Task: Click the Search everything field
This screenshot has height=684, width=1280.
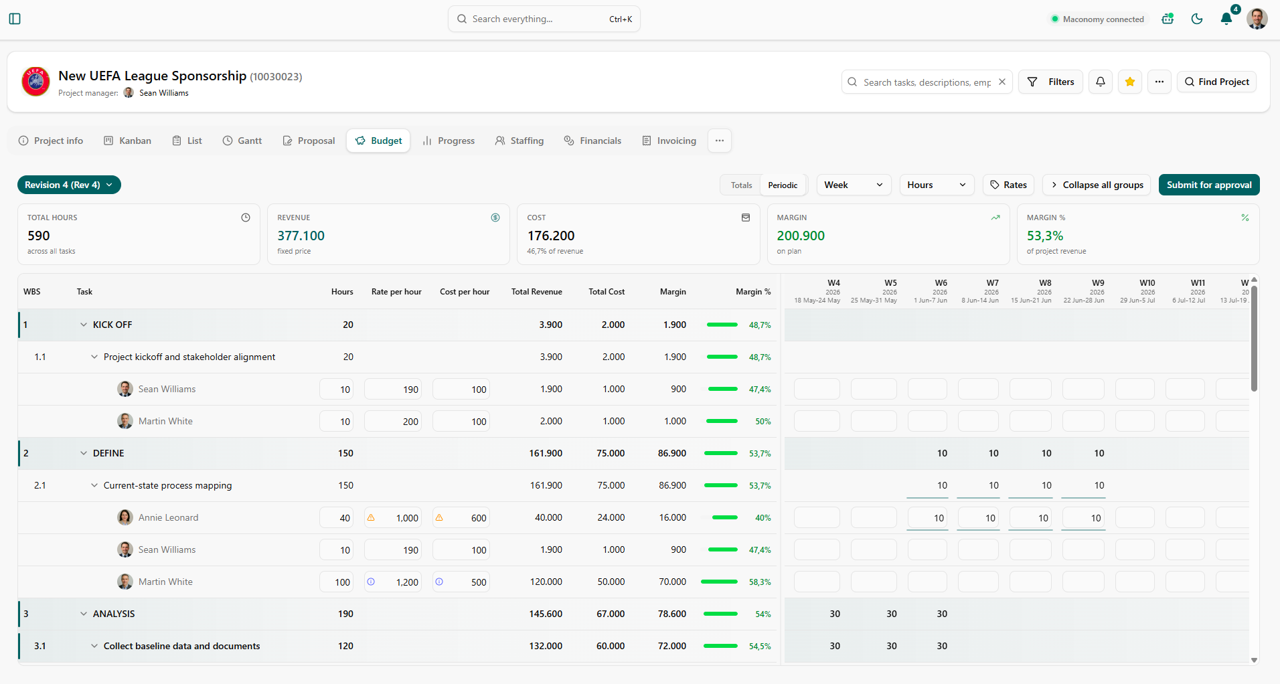Action: tap(544, 19)
